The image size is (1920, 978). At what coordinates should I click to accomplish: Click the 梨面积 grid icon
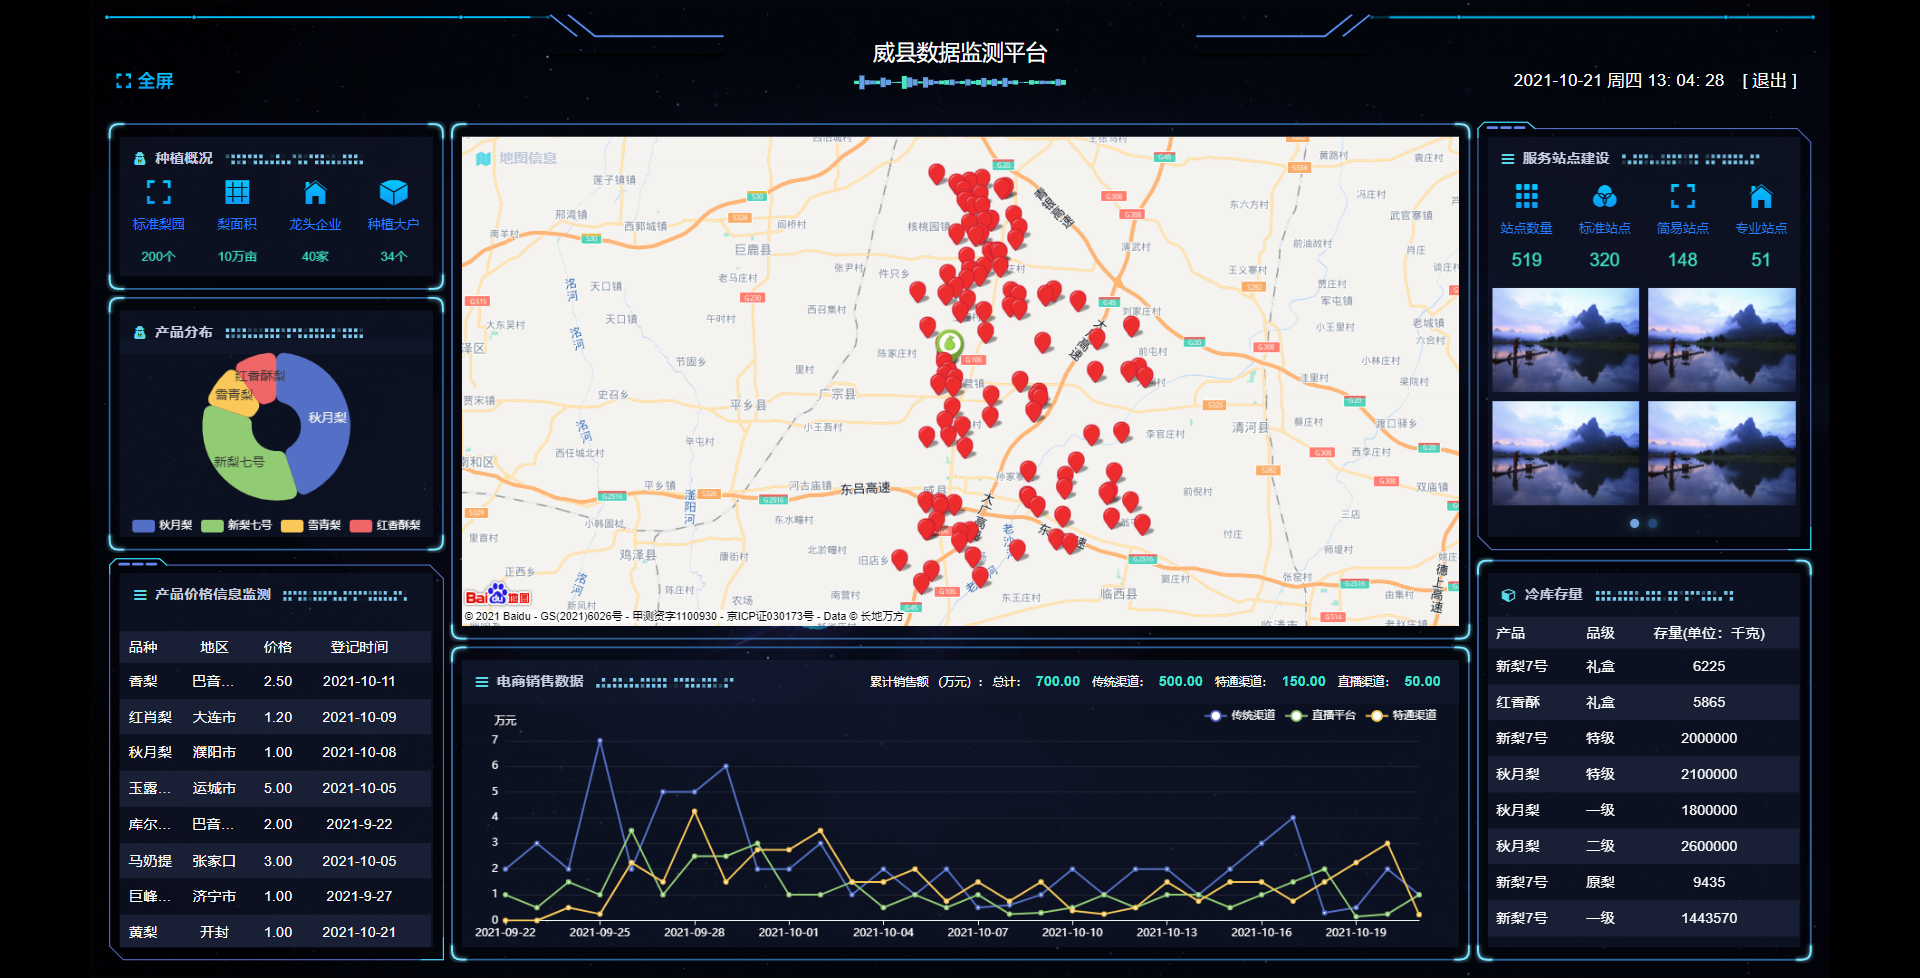tap(237, 192)
